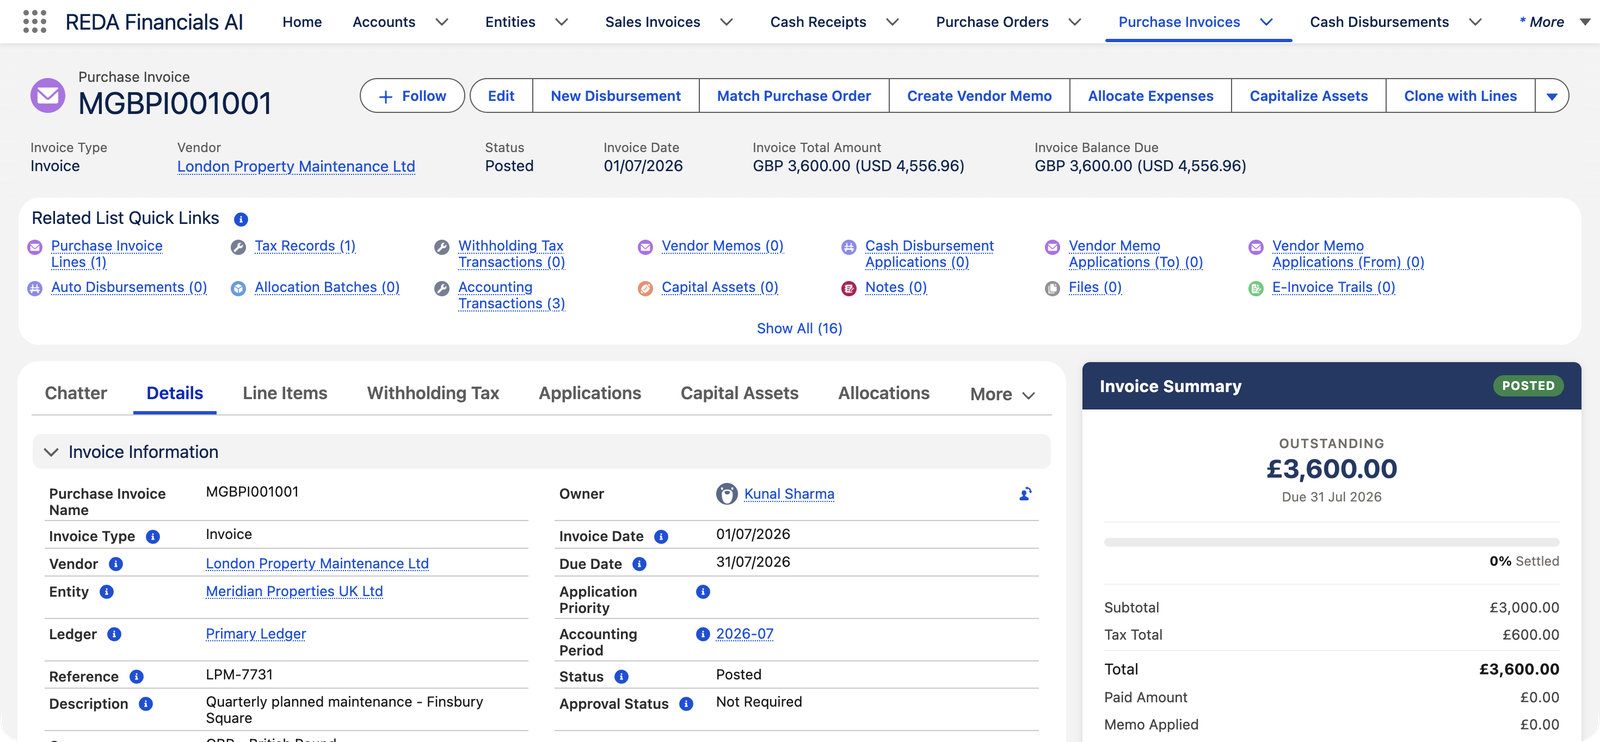Click the 0% settled progress bar
The height and width of the screenshot is (742, 1600).
pos(1331,542)
